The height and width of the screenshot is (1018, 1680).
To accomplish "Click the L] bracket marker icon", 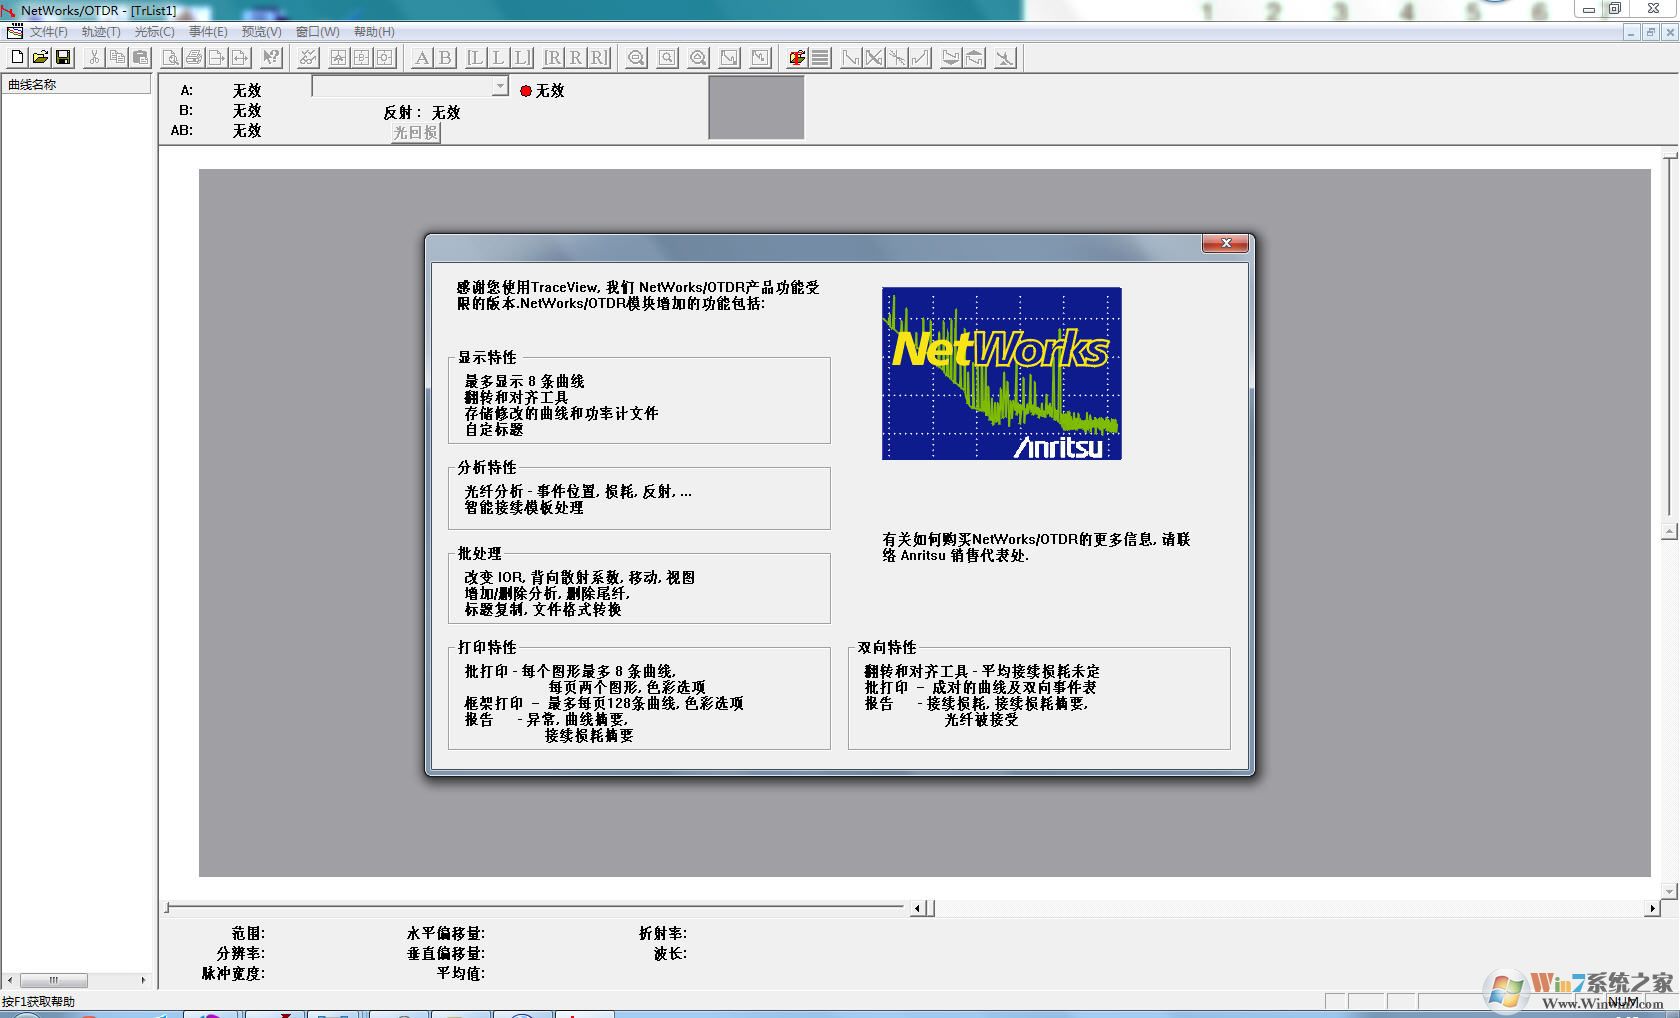I will pos(522,58).
